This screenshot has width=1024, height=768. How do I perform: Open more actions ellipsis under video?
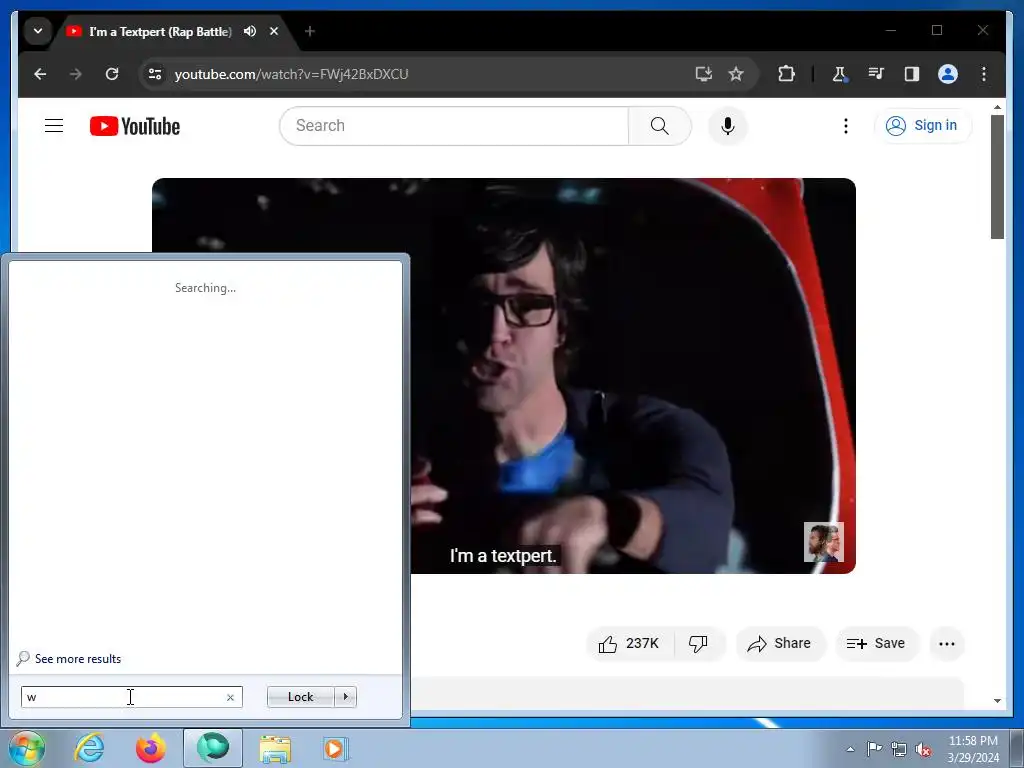point(946,644)
